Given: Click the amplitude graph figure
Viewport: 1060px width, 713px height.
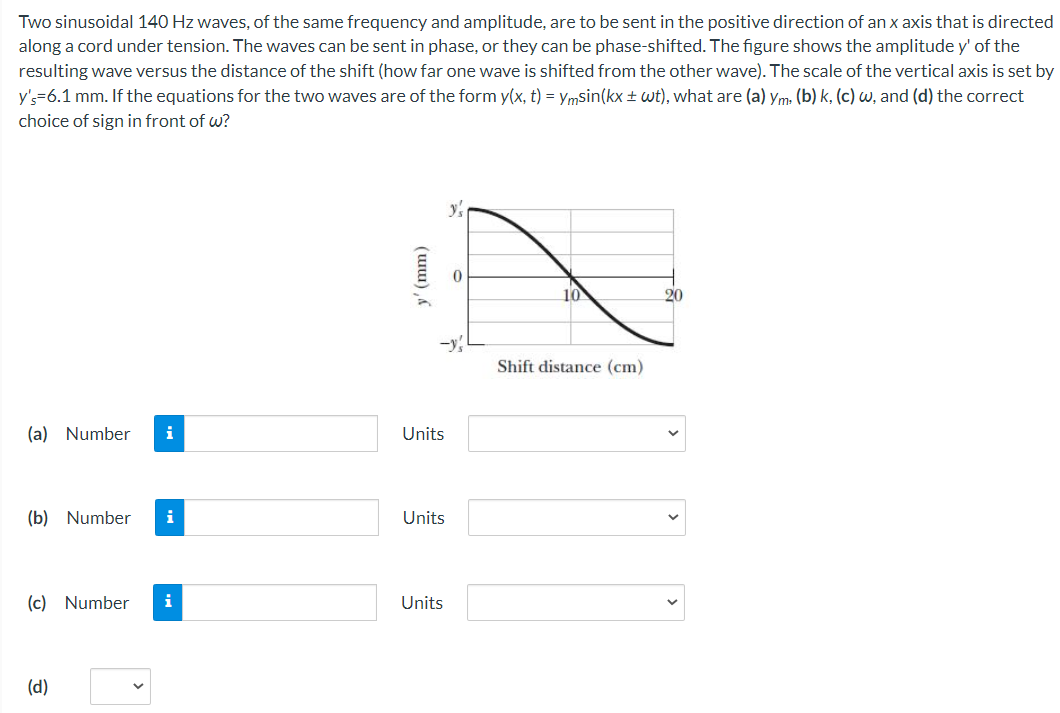Looking at the screenshot, I should pyautogui.click(x=572, y=275).
